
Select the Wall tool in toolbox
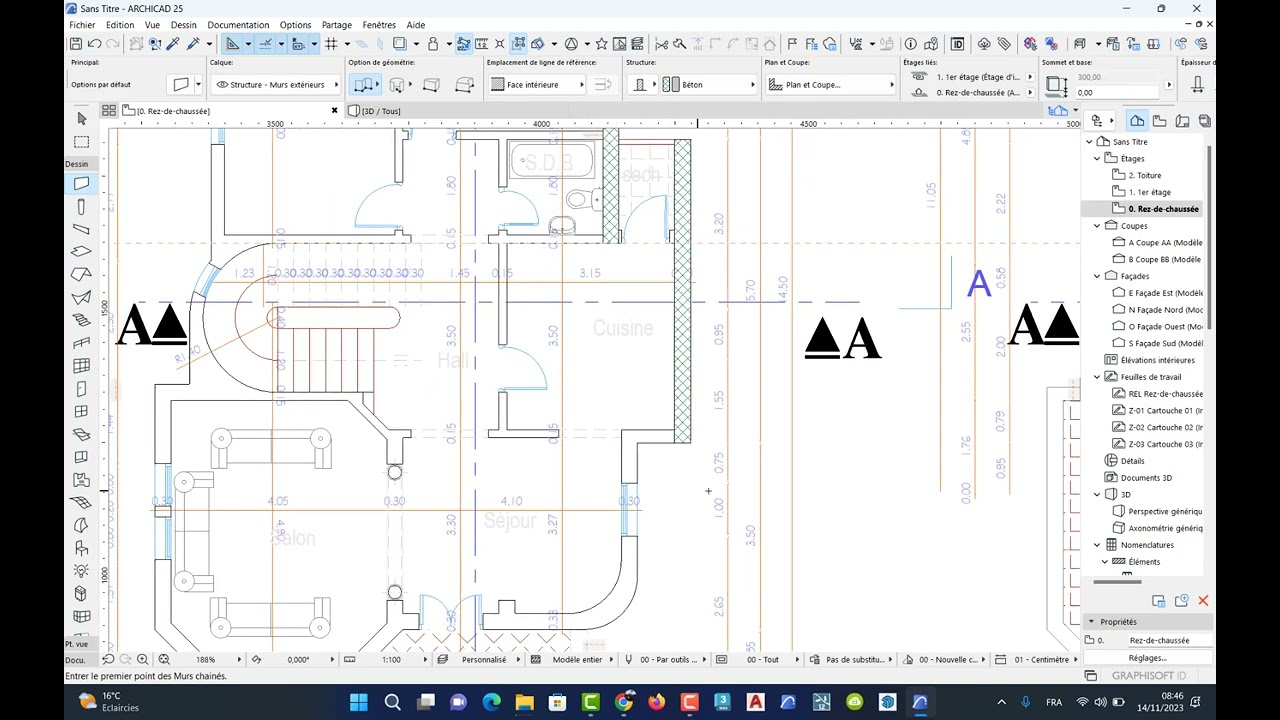click(x=82, y=184)
